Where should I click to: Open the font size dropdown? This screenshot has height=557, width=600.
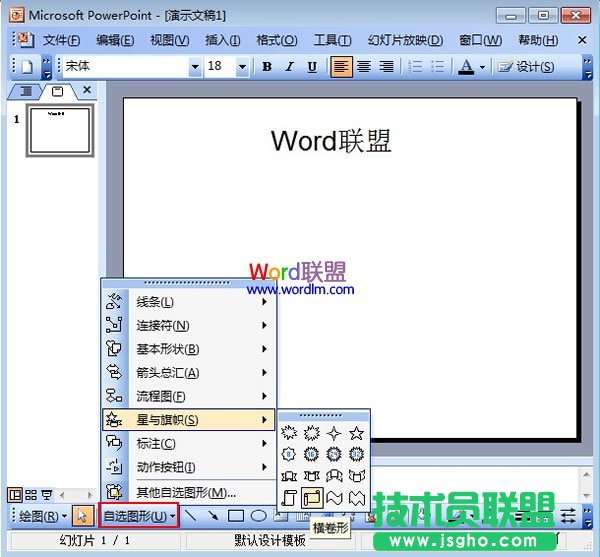pos(242,67)
